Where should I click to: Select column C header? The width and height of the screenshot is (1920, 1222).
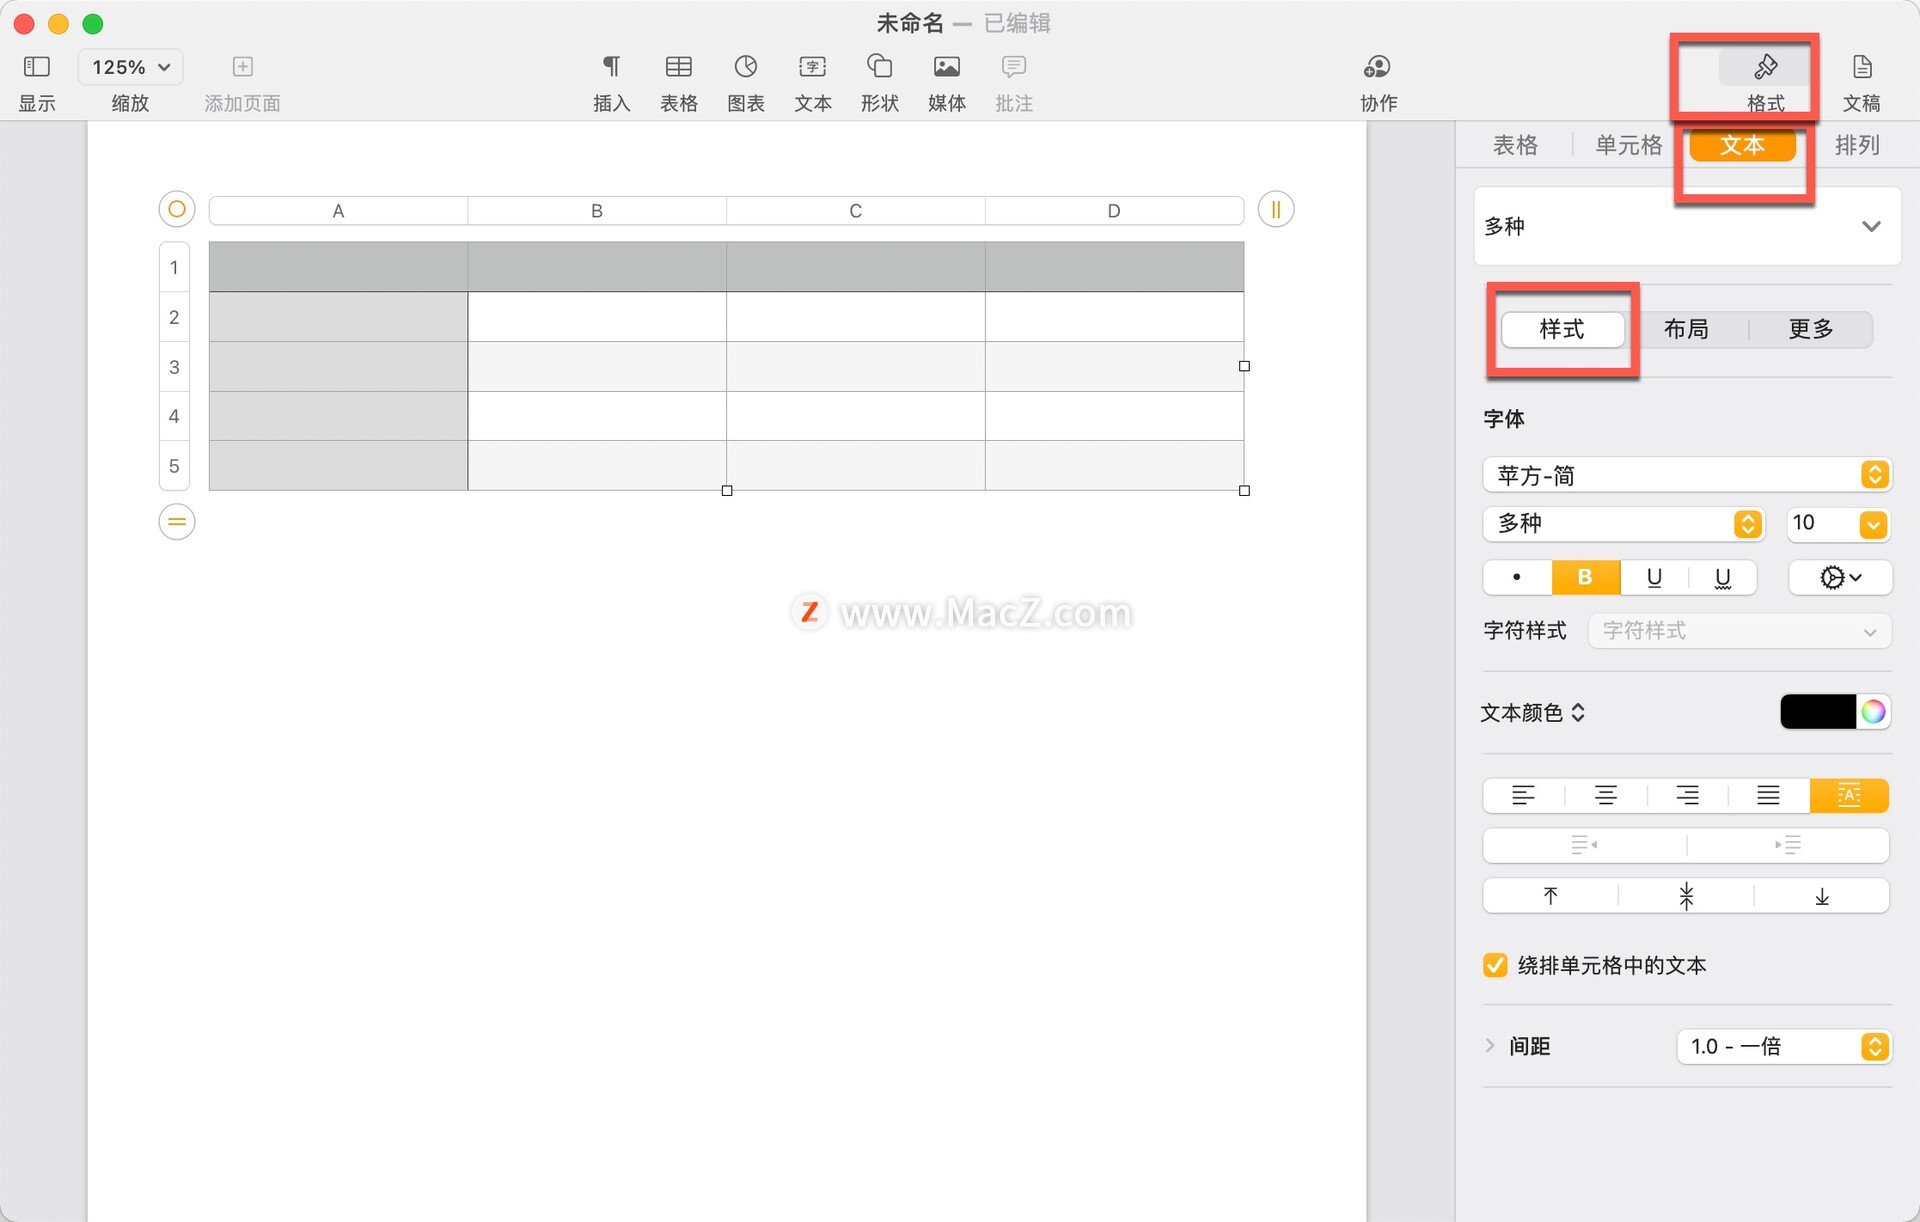[x=856, y=210]
